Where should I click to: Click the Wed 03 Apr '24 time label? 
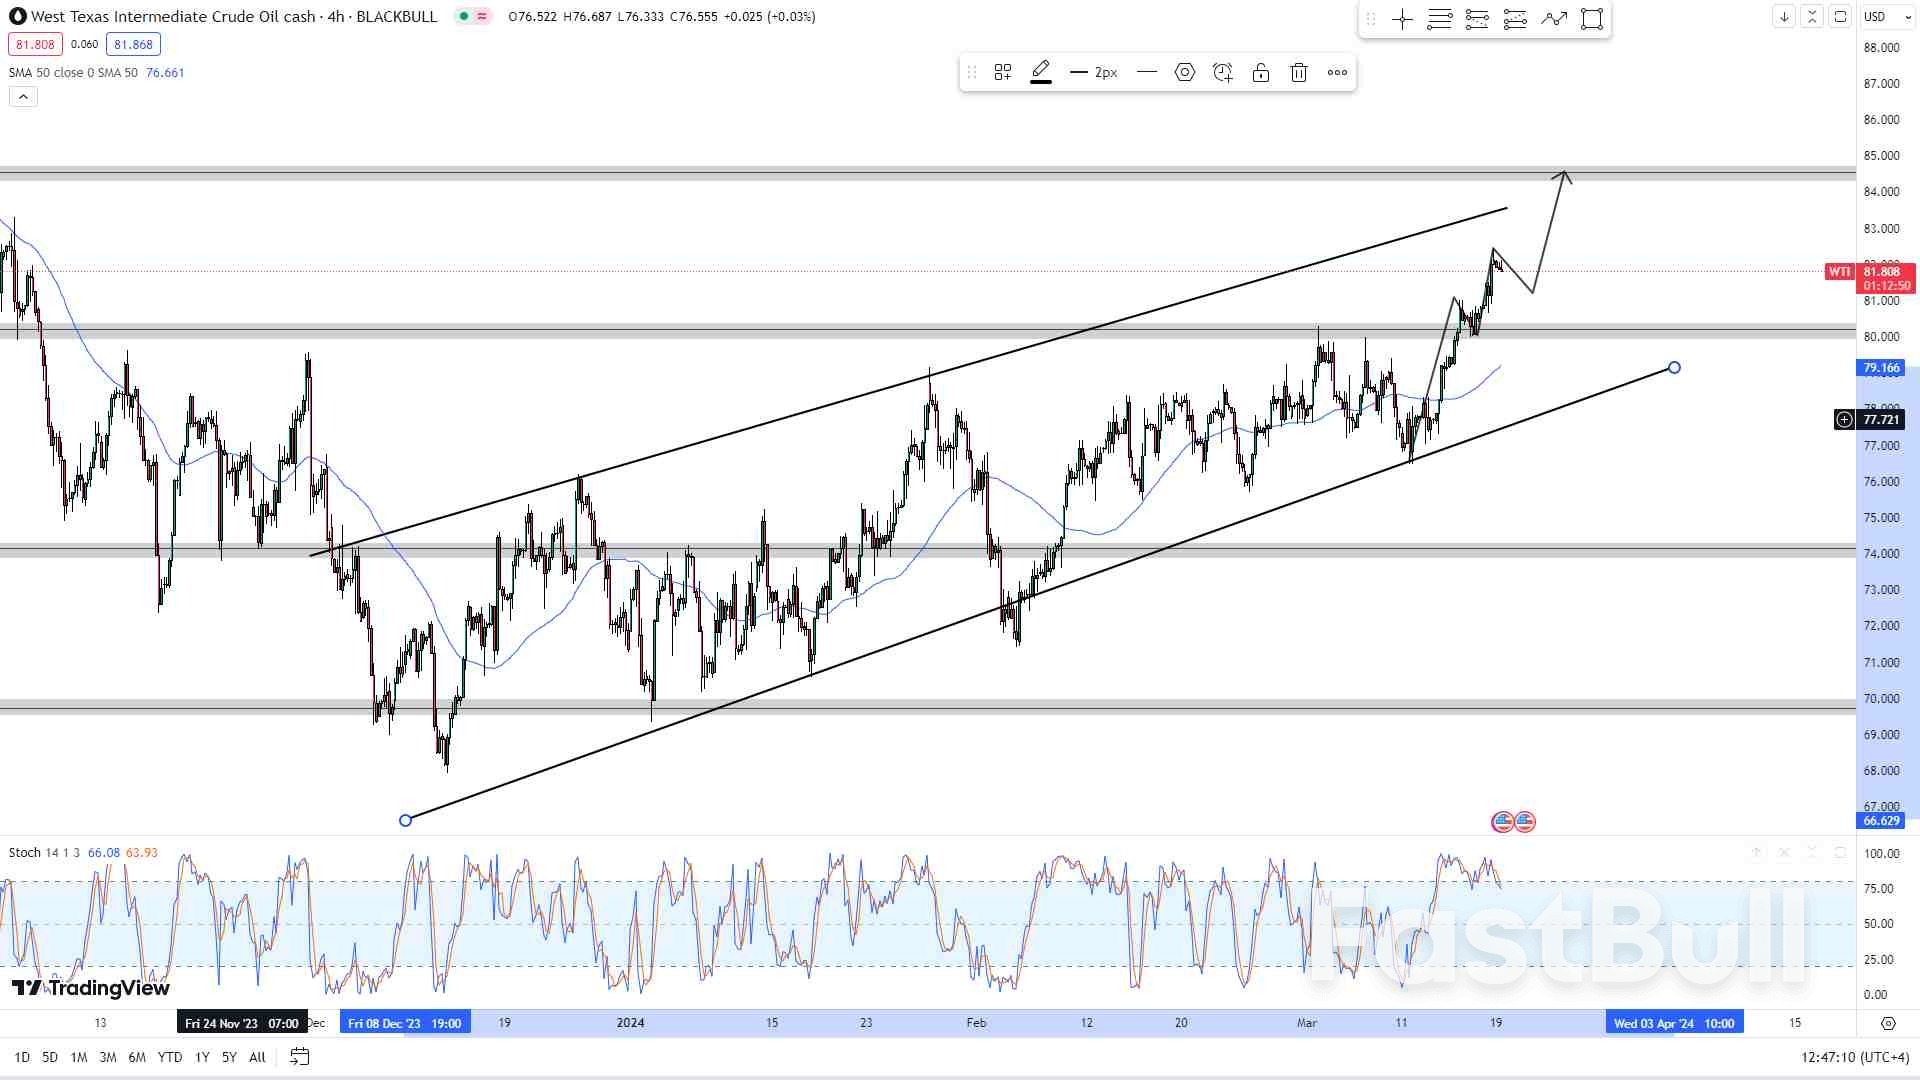pyautogui.click(x=1674, y=1023)
